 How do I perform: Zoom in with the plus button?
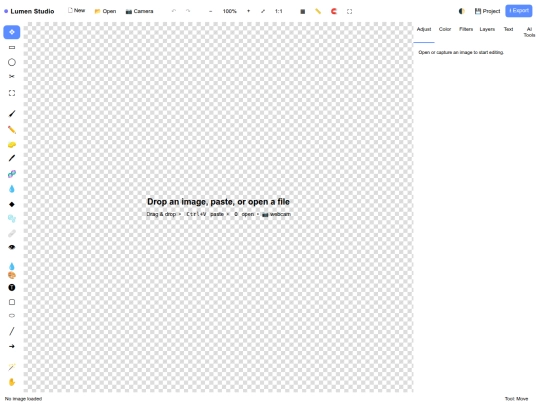pyautogui.click(x=248, y=11)
